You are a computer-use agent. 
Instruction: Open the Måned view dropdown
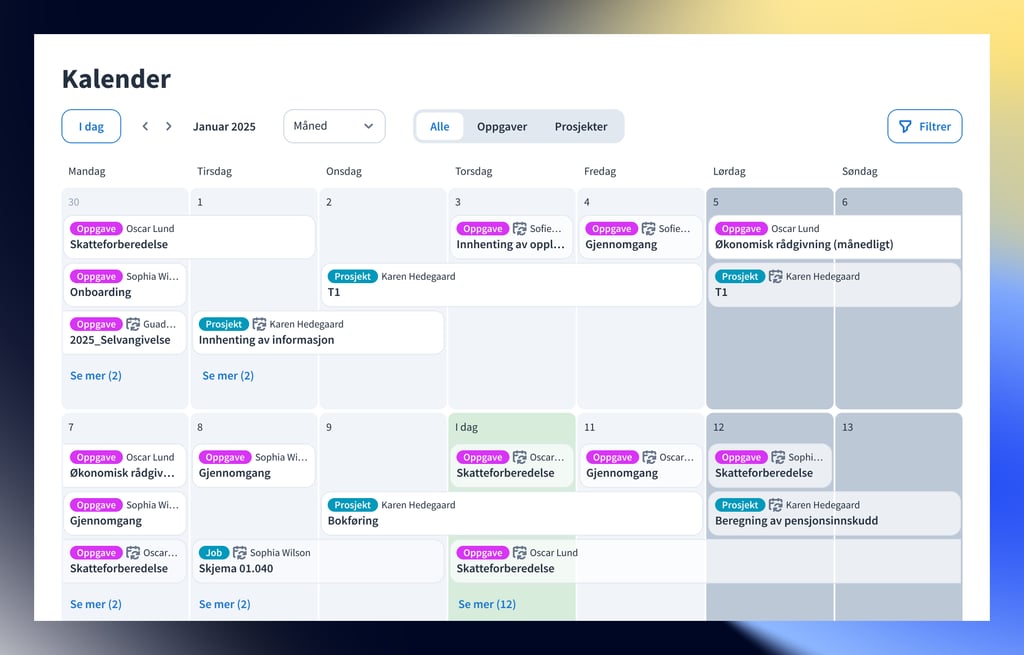[x=334, y=126]
